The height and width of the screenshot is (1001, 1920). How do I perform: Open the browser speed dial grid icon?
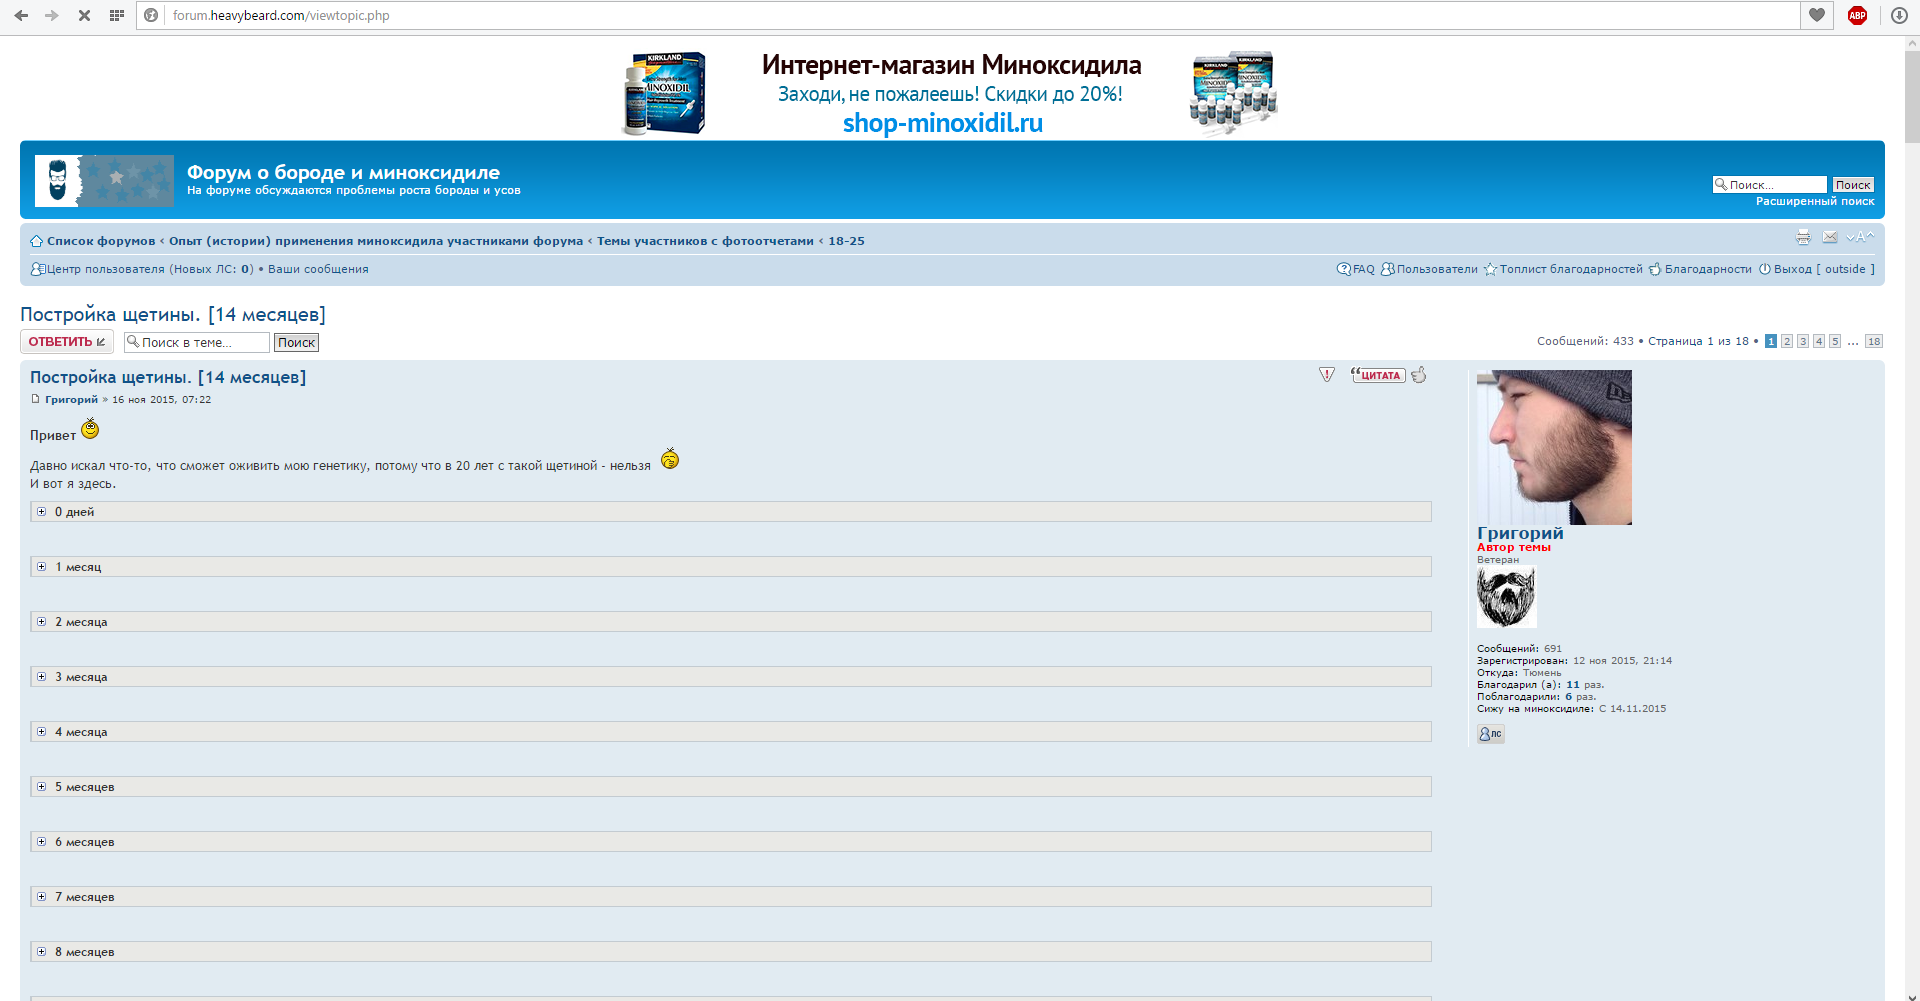click(117, 15)
